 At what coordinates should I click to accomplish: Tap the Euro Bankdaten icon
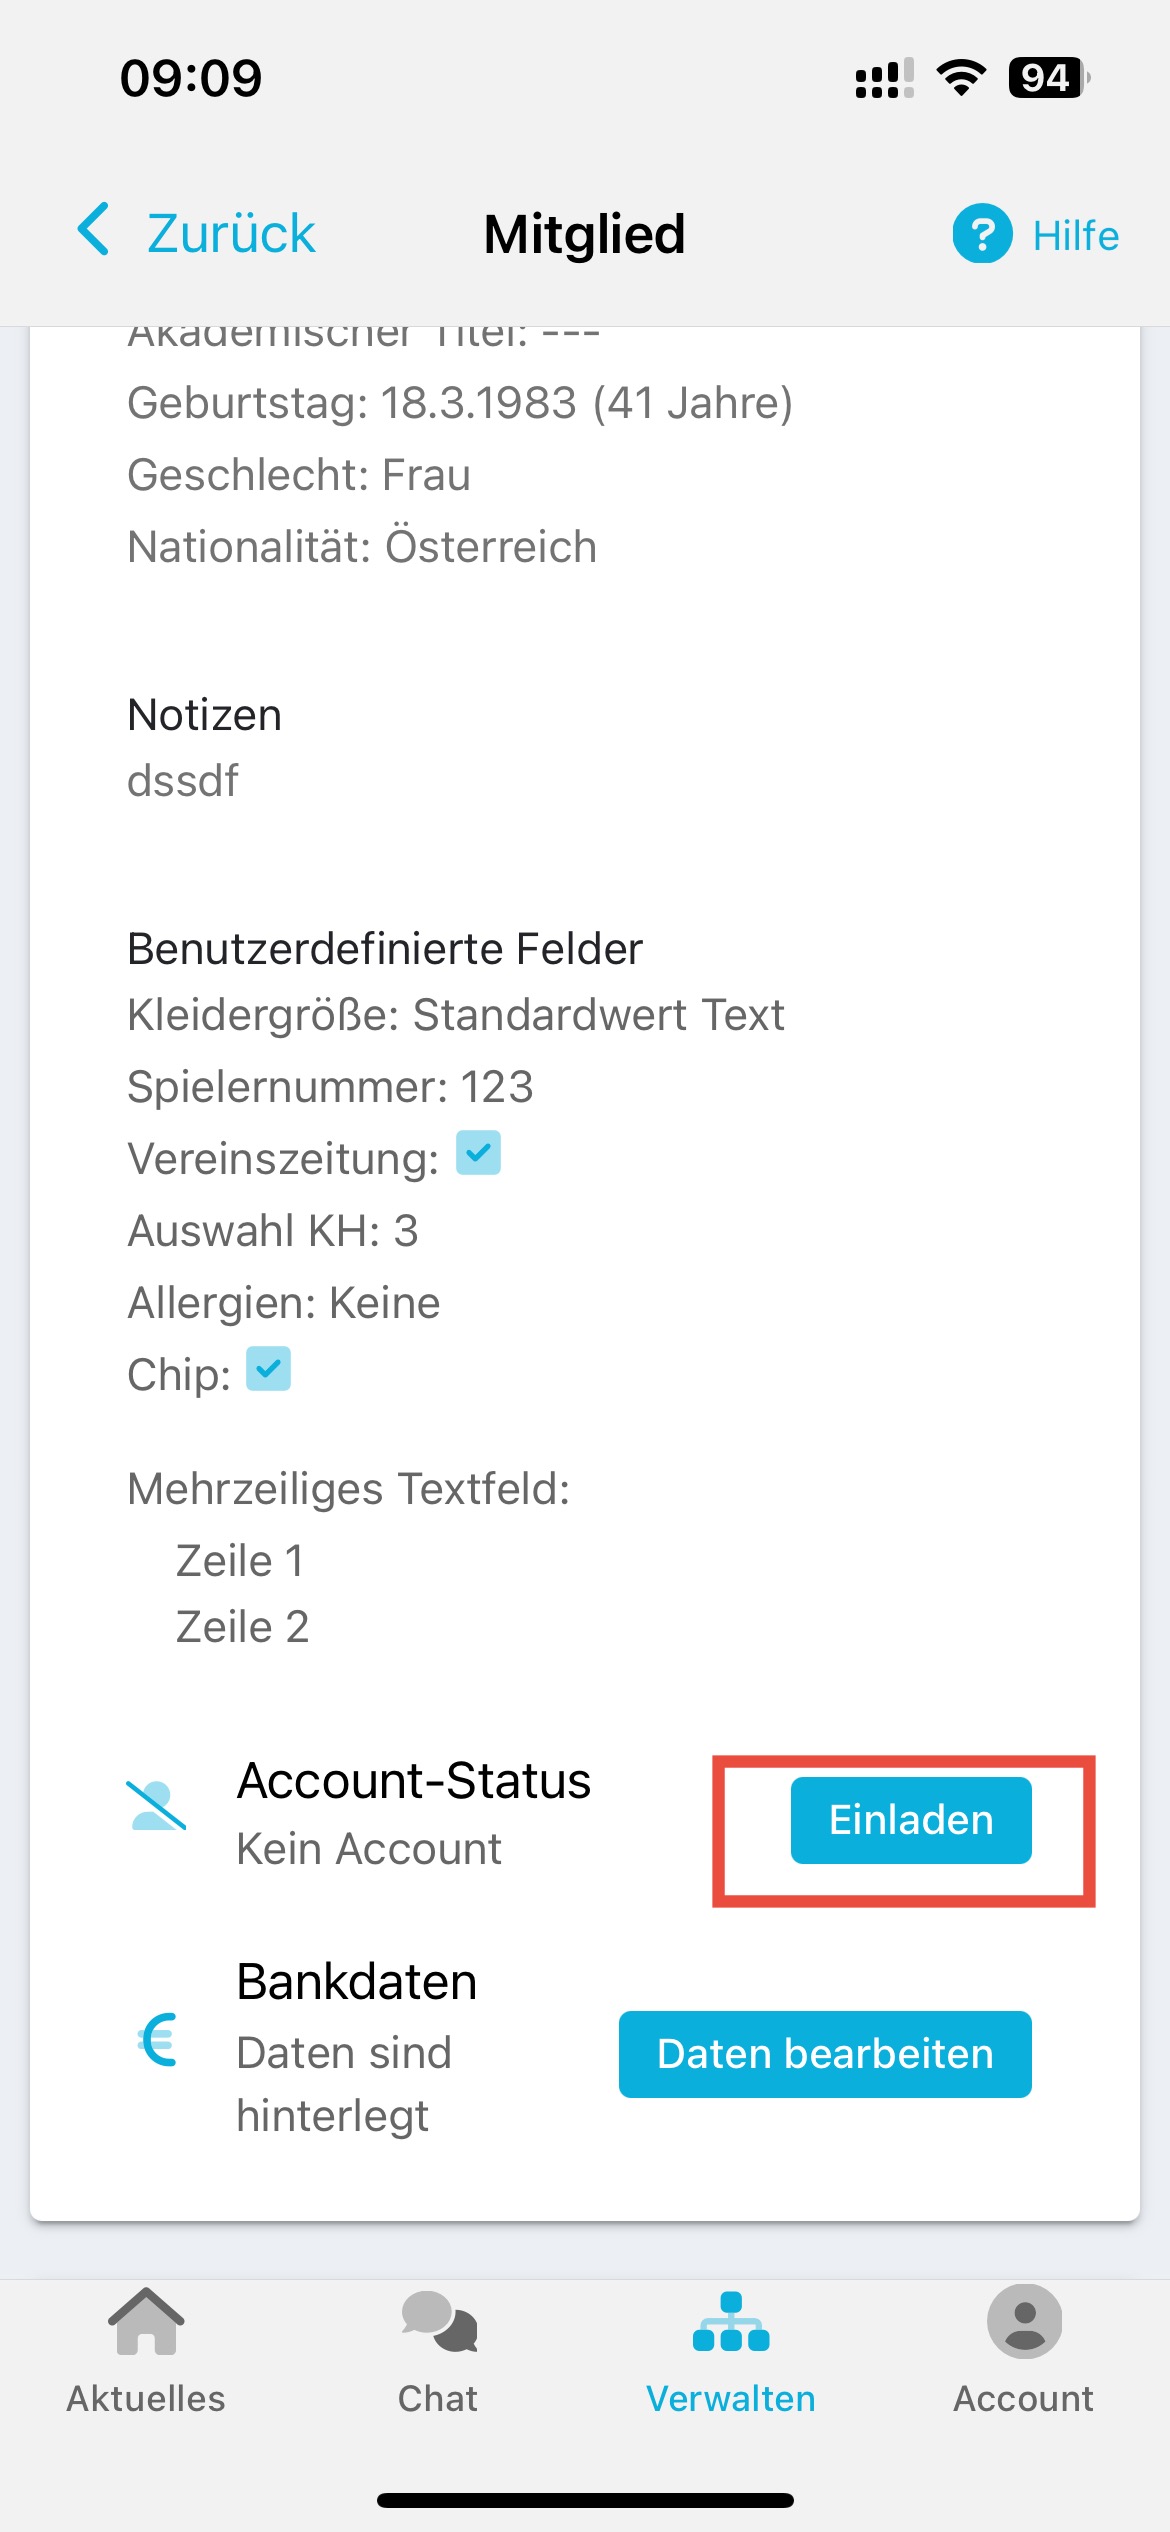158,2040
